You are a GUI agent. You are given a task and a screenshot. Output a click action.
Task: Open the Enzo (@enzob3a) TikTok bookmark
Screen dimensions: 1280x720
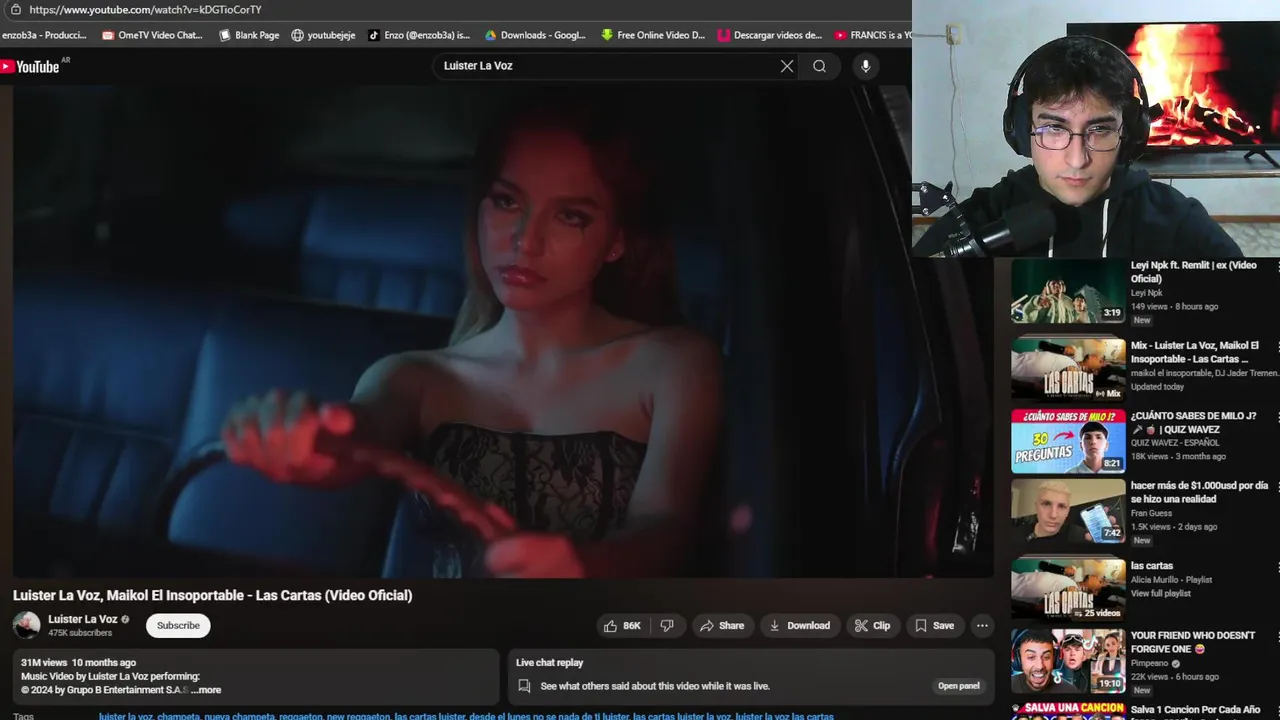tap(418, 35)
